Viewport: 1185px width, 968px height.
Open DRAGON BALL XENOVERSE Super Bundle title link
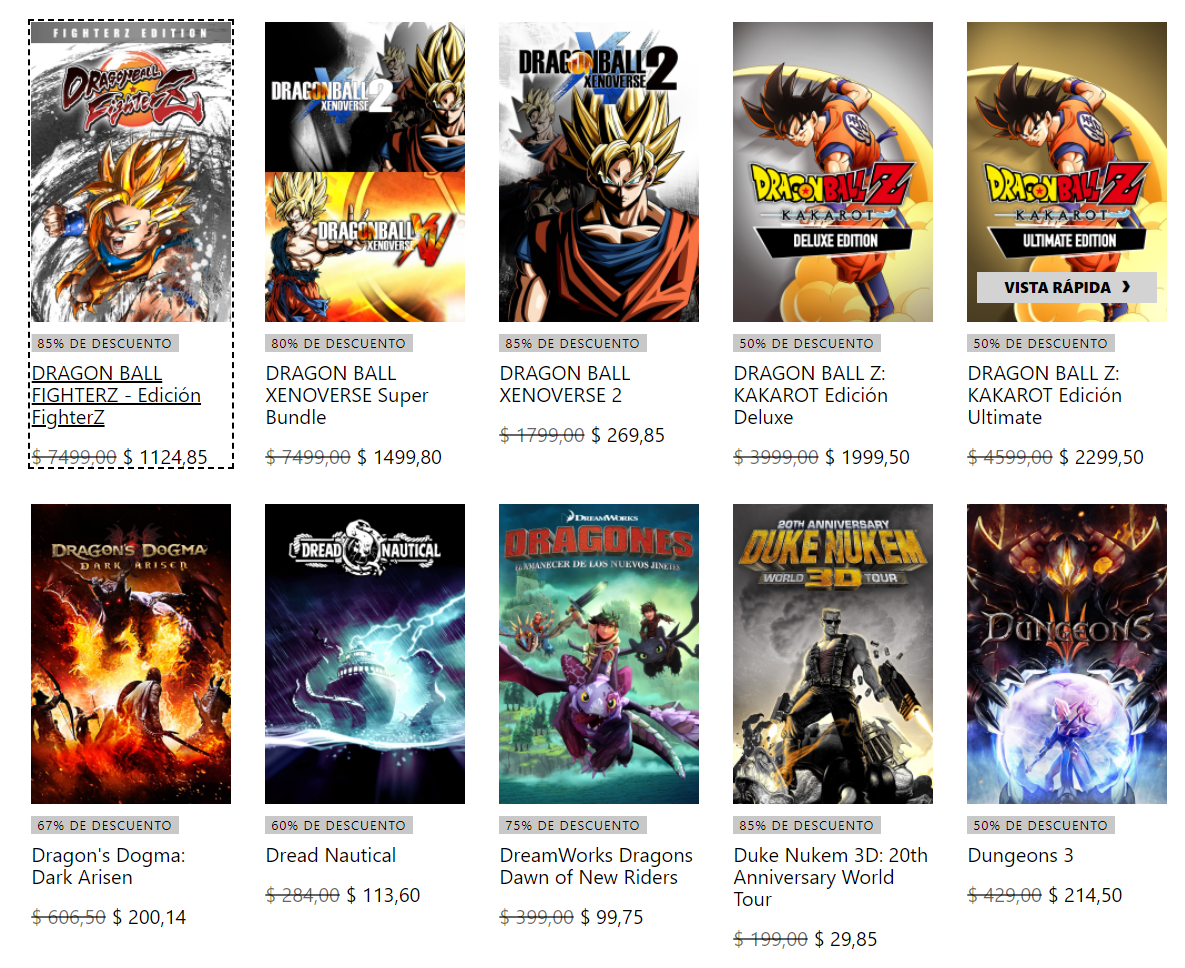pos(347,395)
